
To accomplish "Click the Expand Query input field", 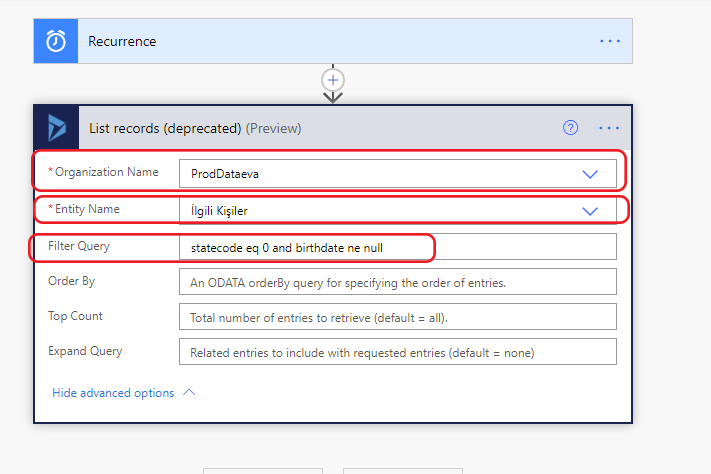I will 398,352.
